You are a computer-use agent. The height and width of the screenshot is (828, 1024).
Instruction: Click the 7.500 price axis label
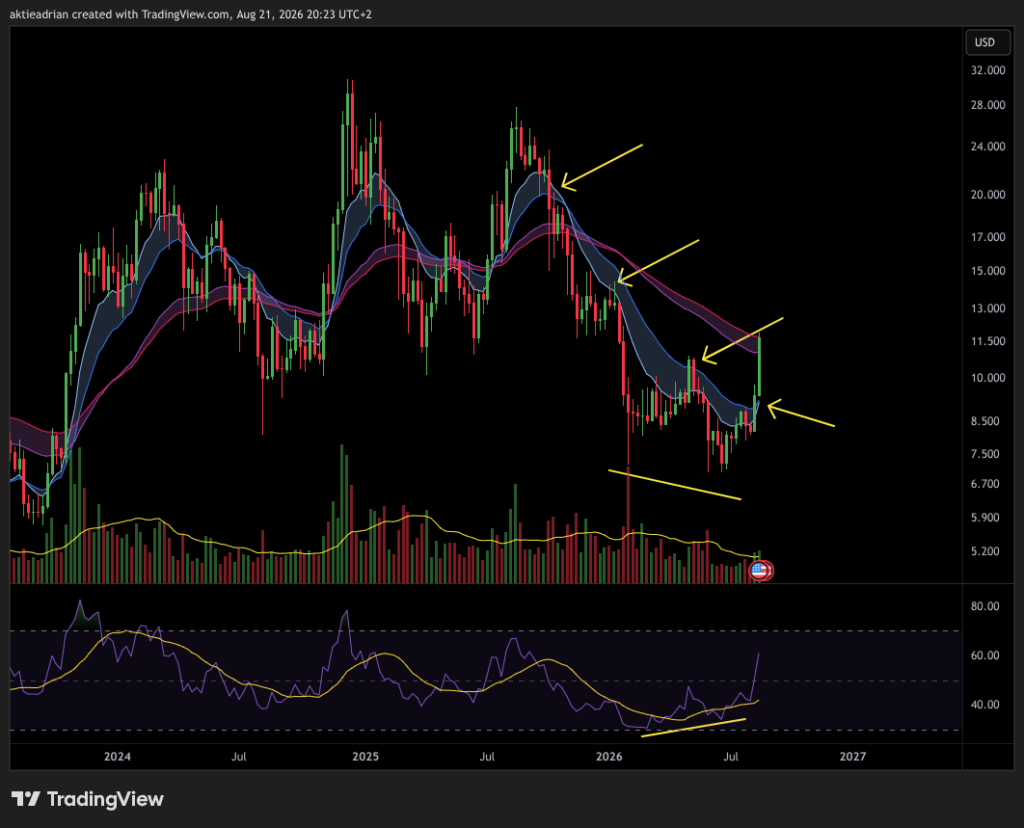[985, 454]
